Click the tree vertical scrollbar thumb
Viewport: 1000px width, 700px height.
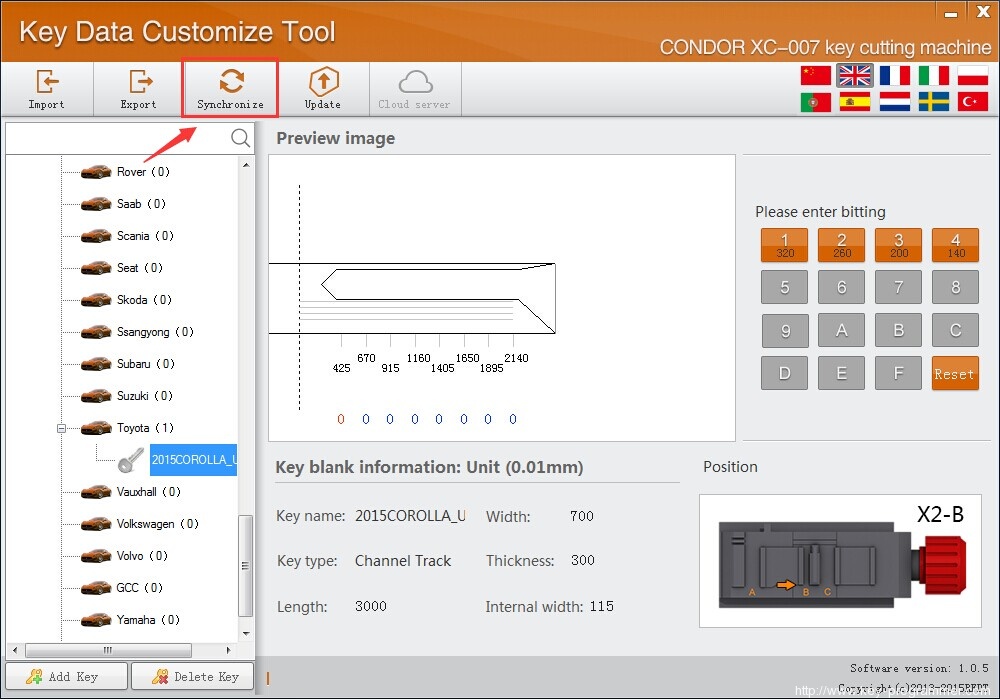(x=246, y=566)
